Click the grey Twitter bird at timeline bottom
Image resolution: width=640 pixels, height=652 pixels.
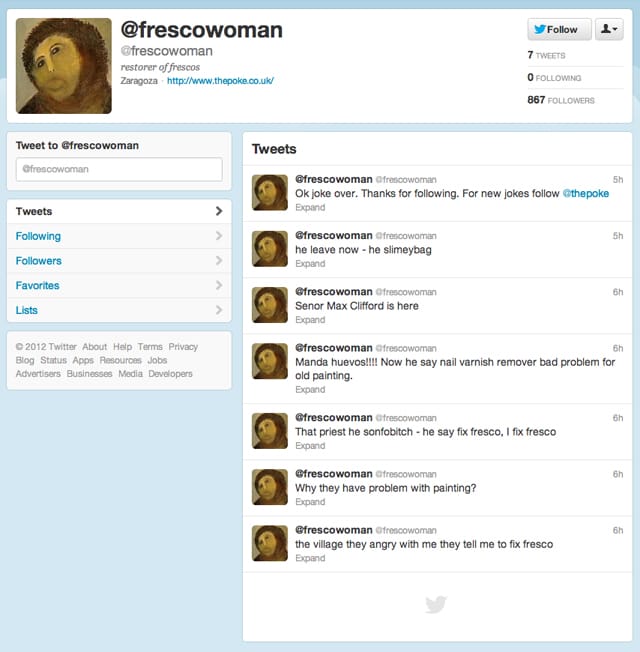[x=436, y=604]
